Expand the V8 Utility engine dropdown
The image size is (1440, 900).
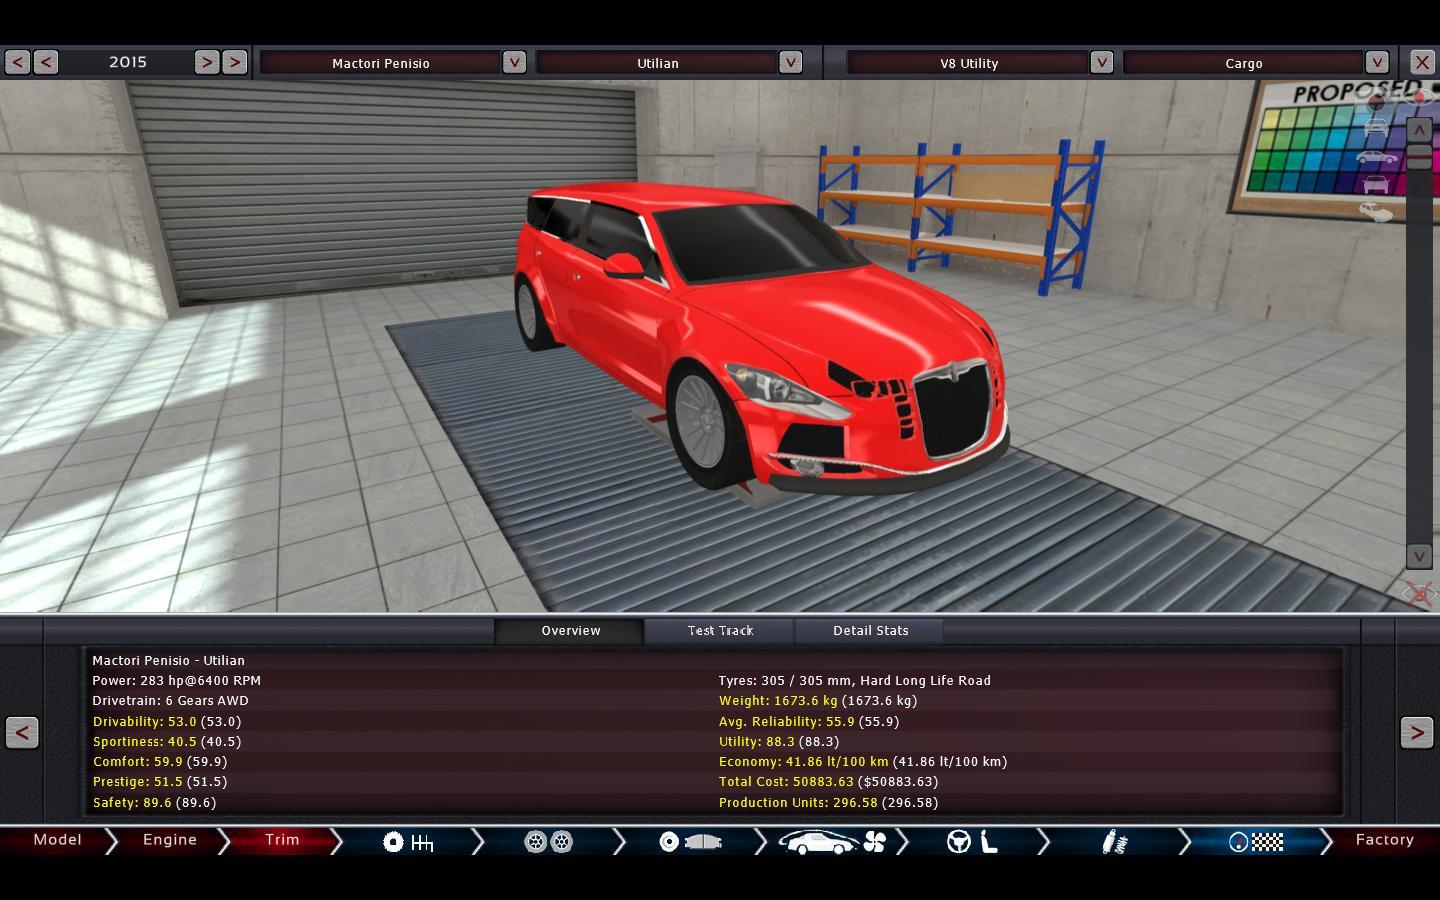coord(1101,62)
